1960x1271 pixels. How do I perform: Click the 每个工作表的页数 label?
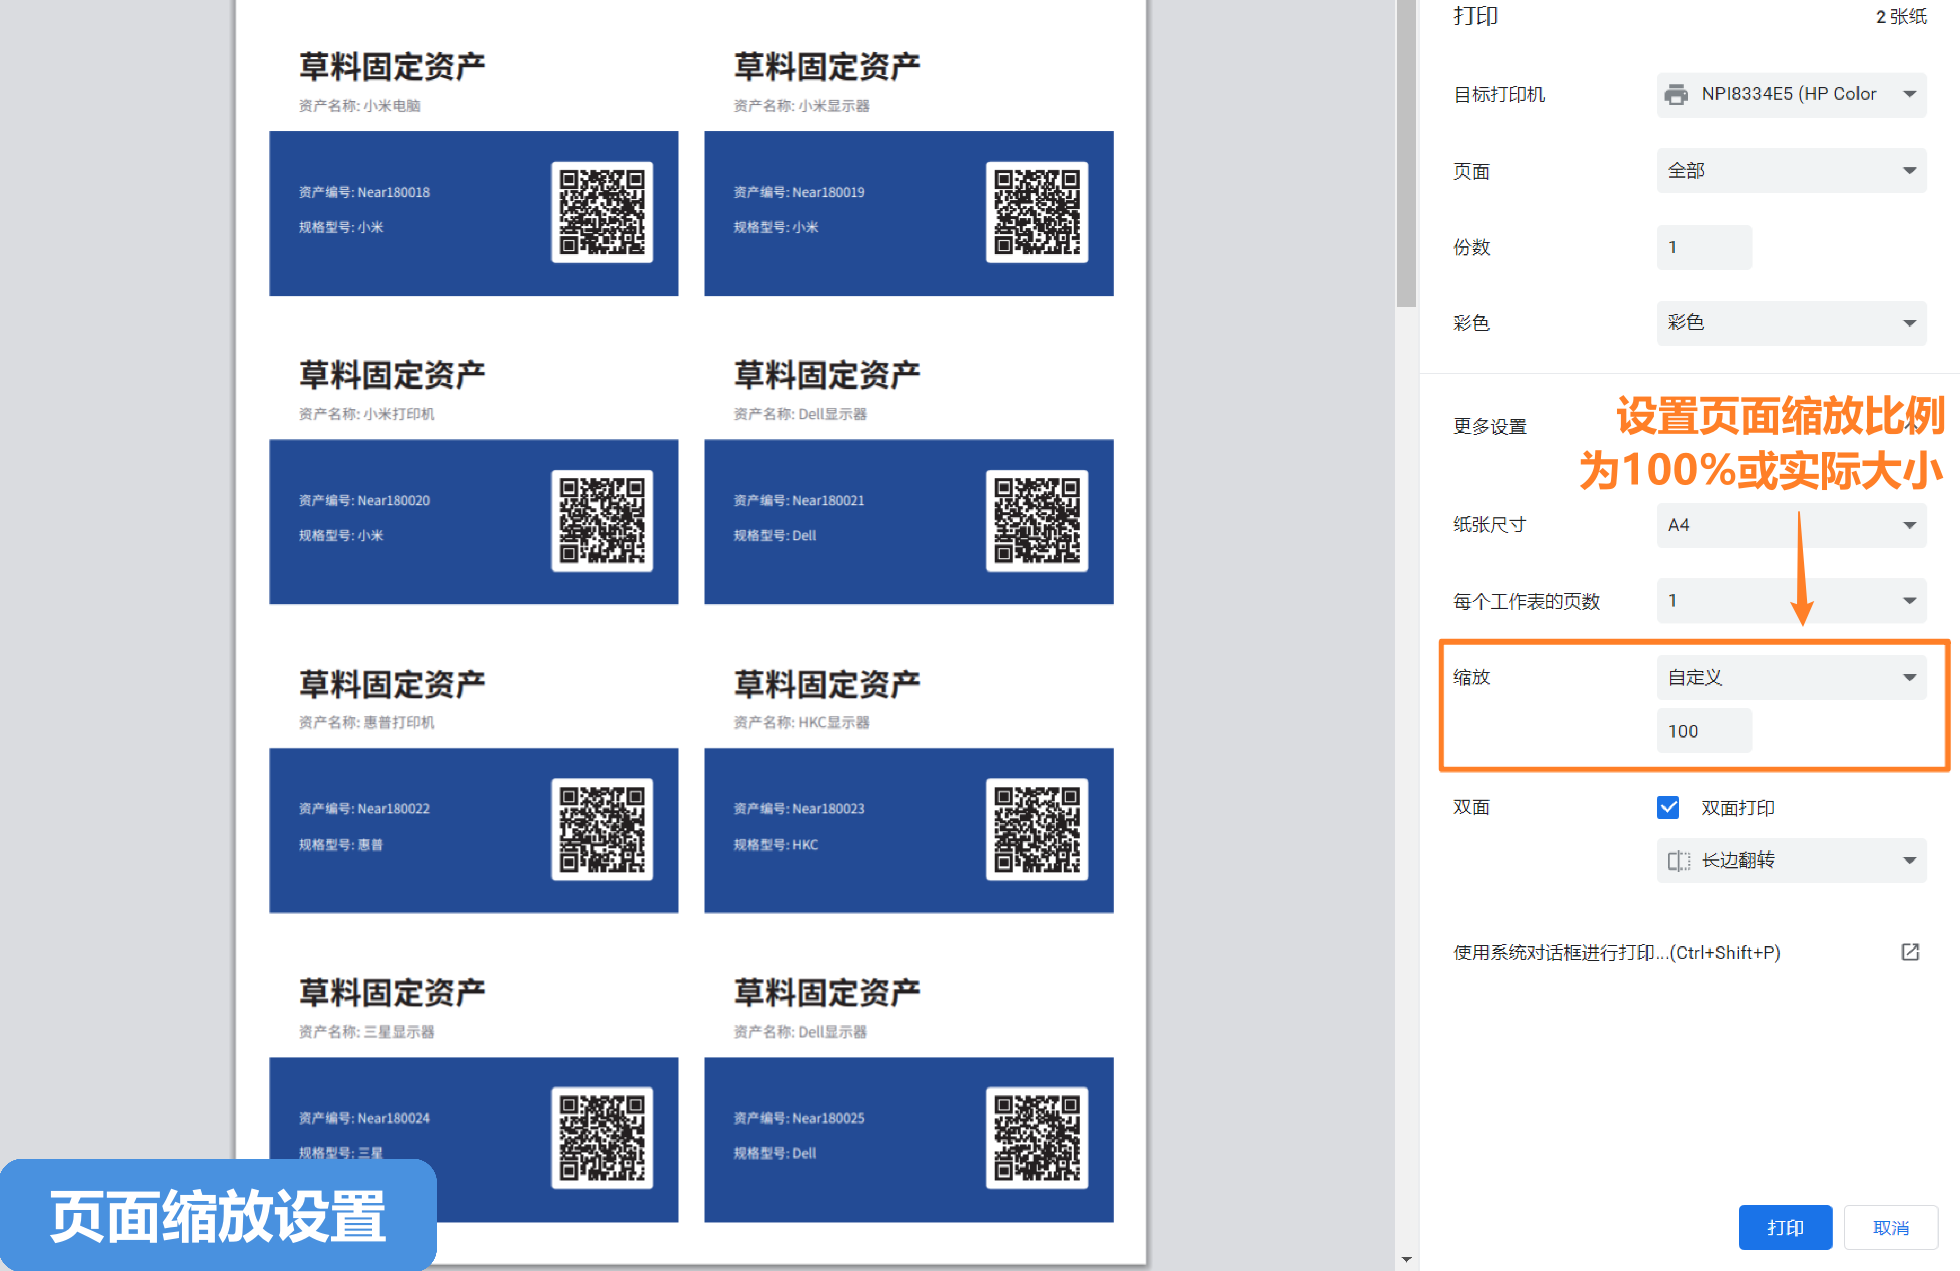tap(1527, 601)
